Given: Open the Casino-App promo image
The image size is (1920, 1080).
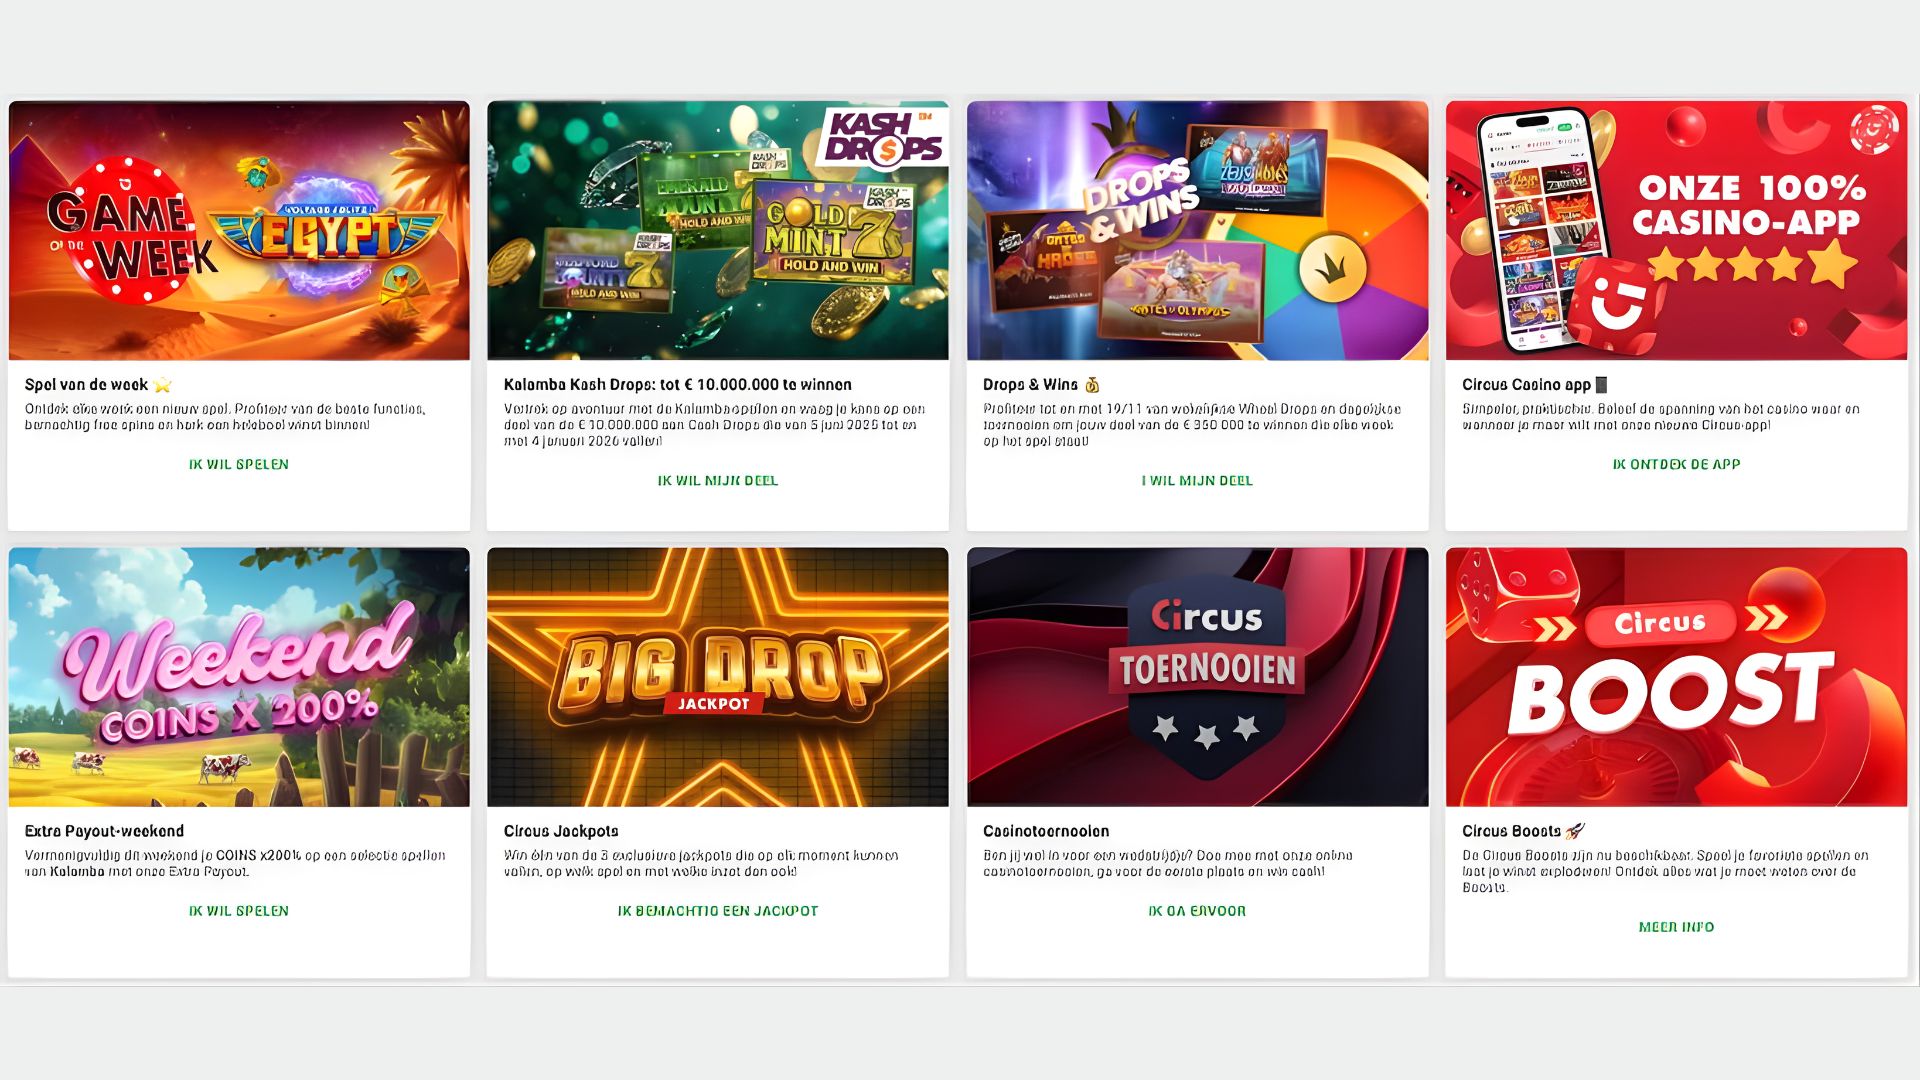Looking at the screenshot, I should [x=1676, y=230].
